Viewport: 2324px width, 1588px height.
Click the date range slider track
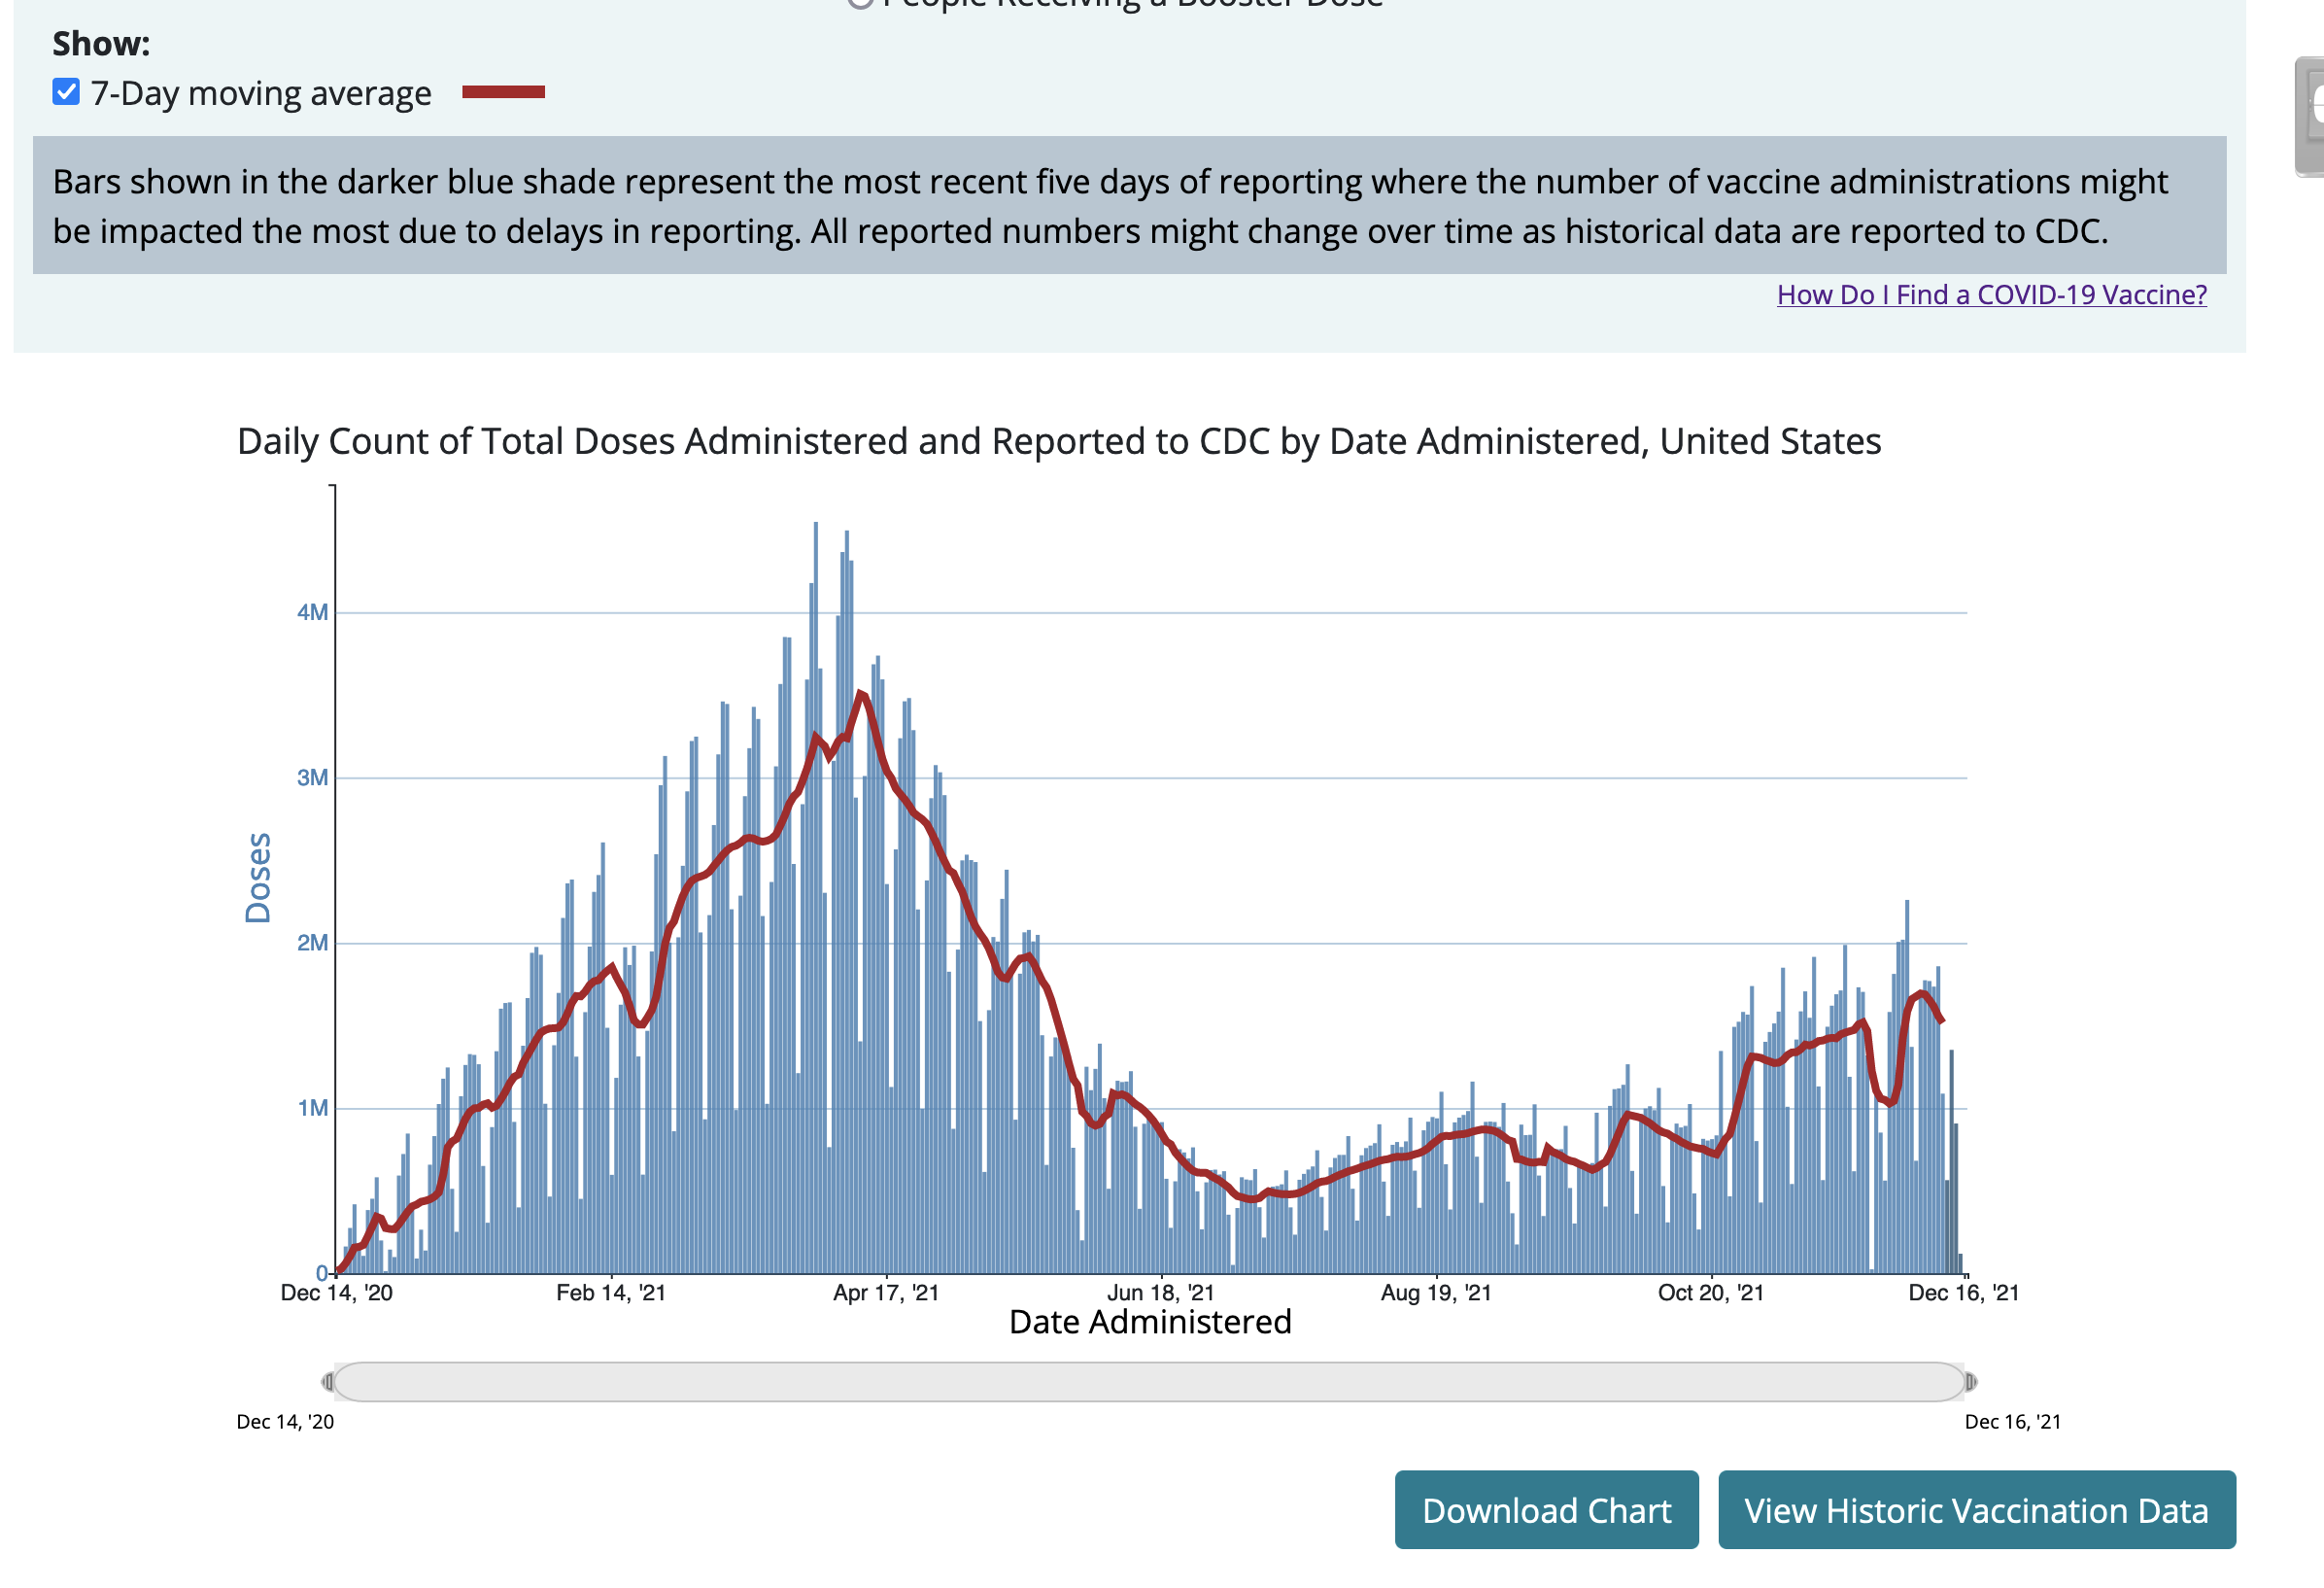click(1149, 1381)
